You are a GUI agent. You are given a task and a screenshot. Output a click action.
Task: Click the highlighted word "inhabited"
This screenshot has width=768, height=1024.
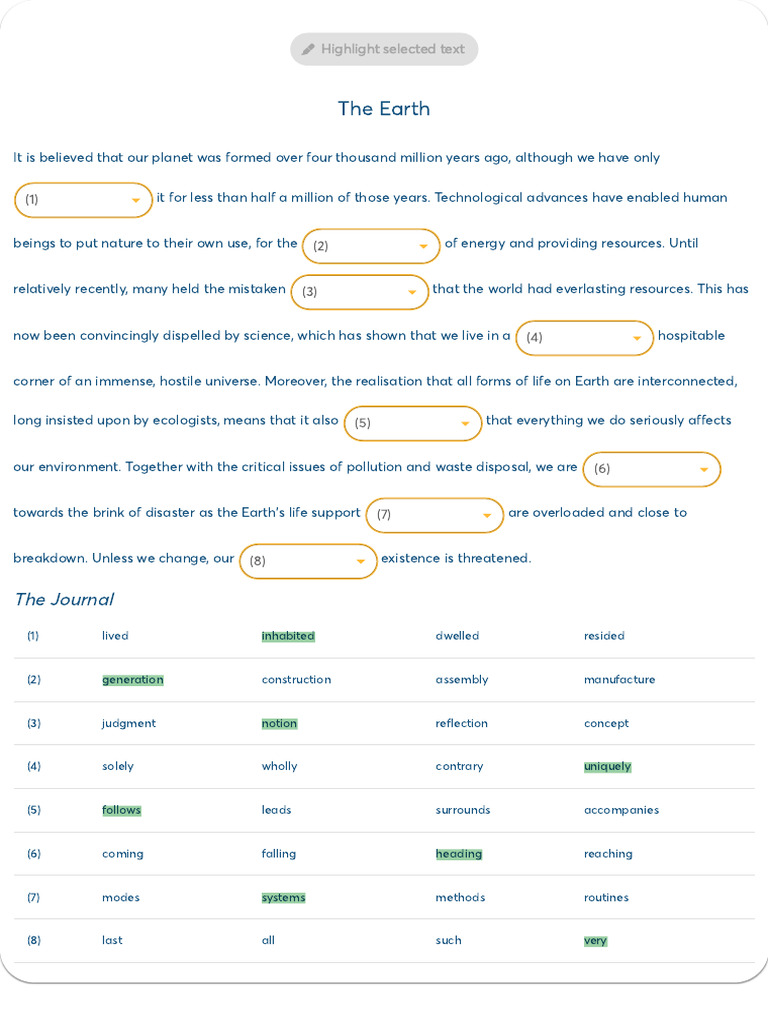[288, 636]
